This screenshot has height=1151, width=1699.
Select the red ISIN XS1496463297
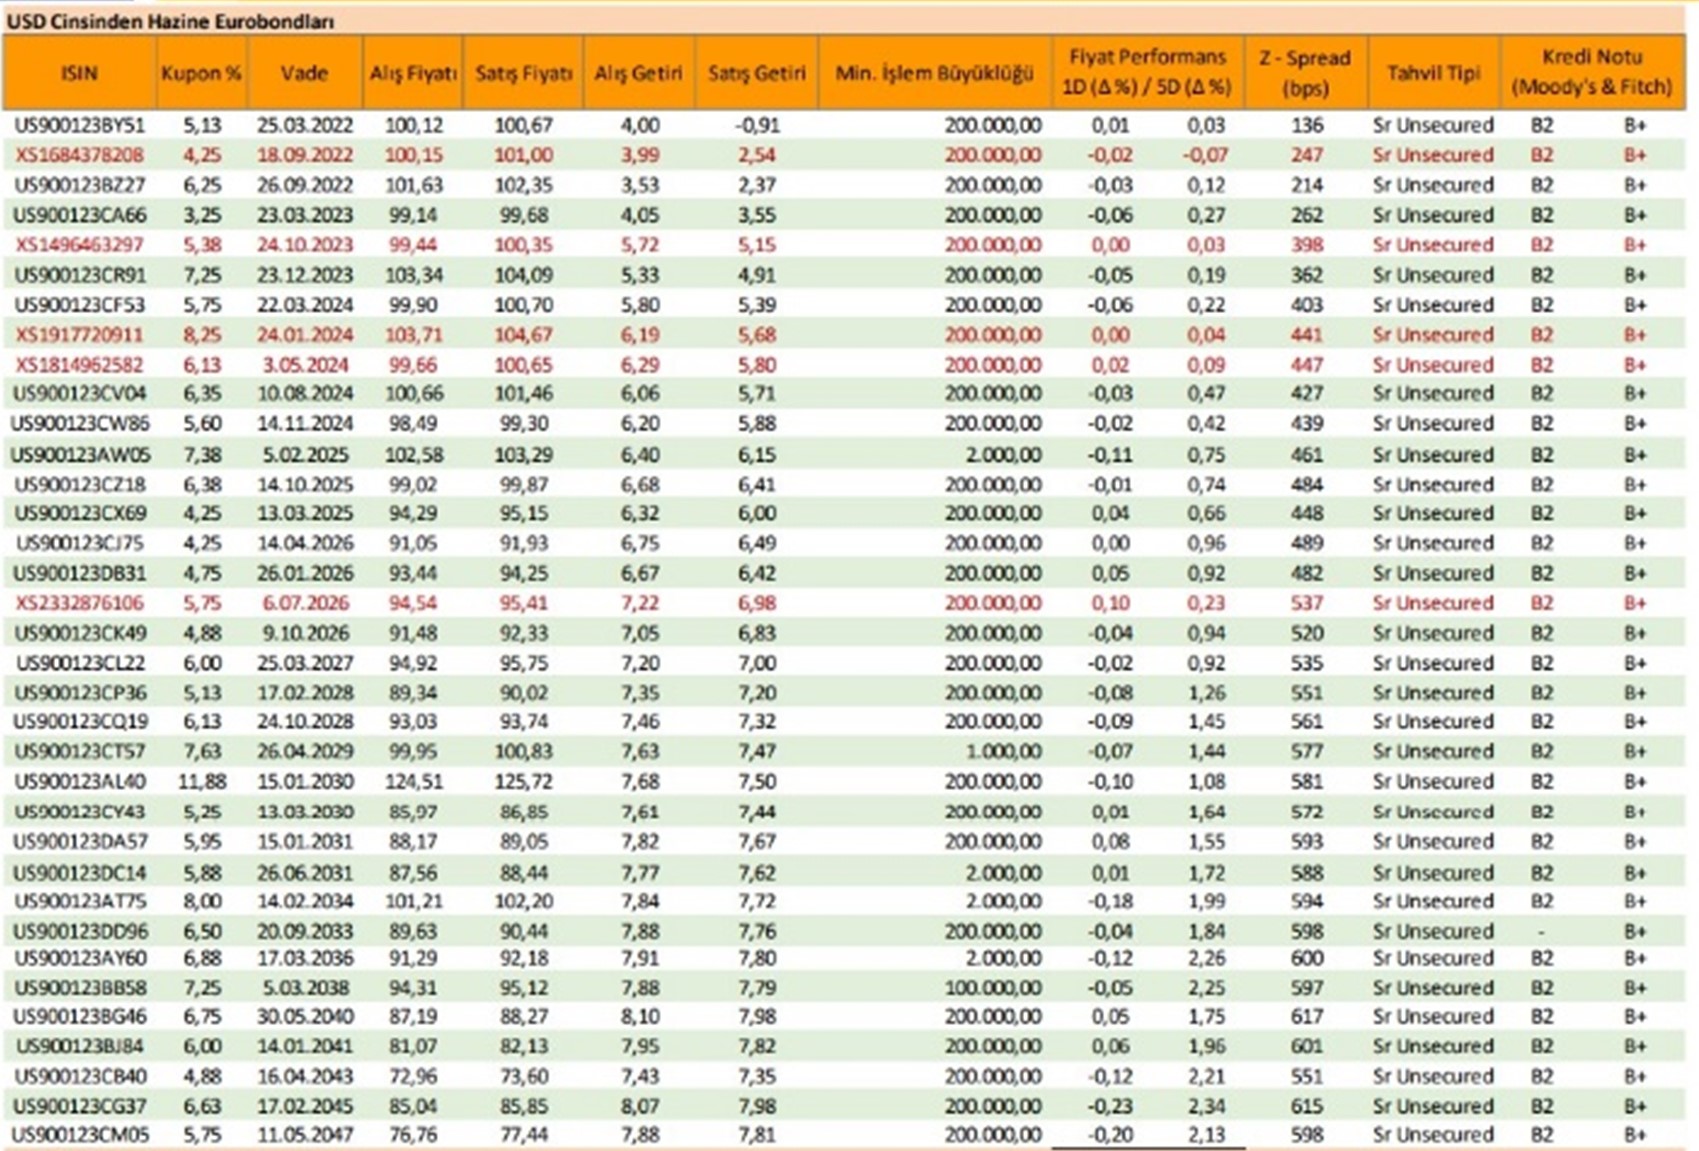[79, 245]
